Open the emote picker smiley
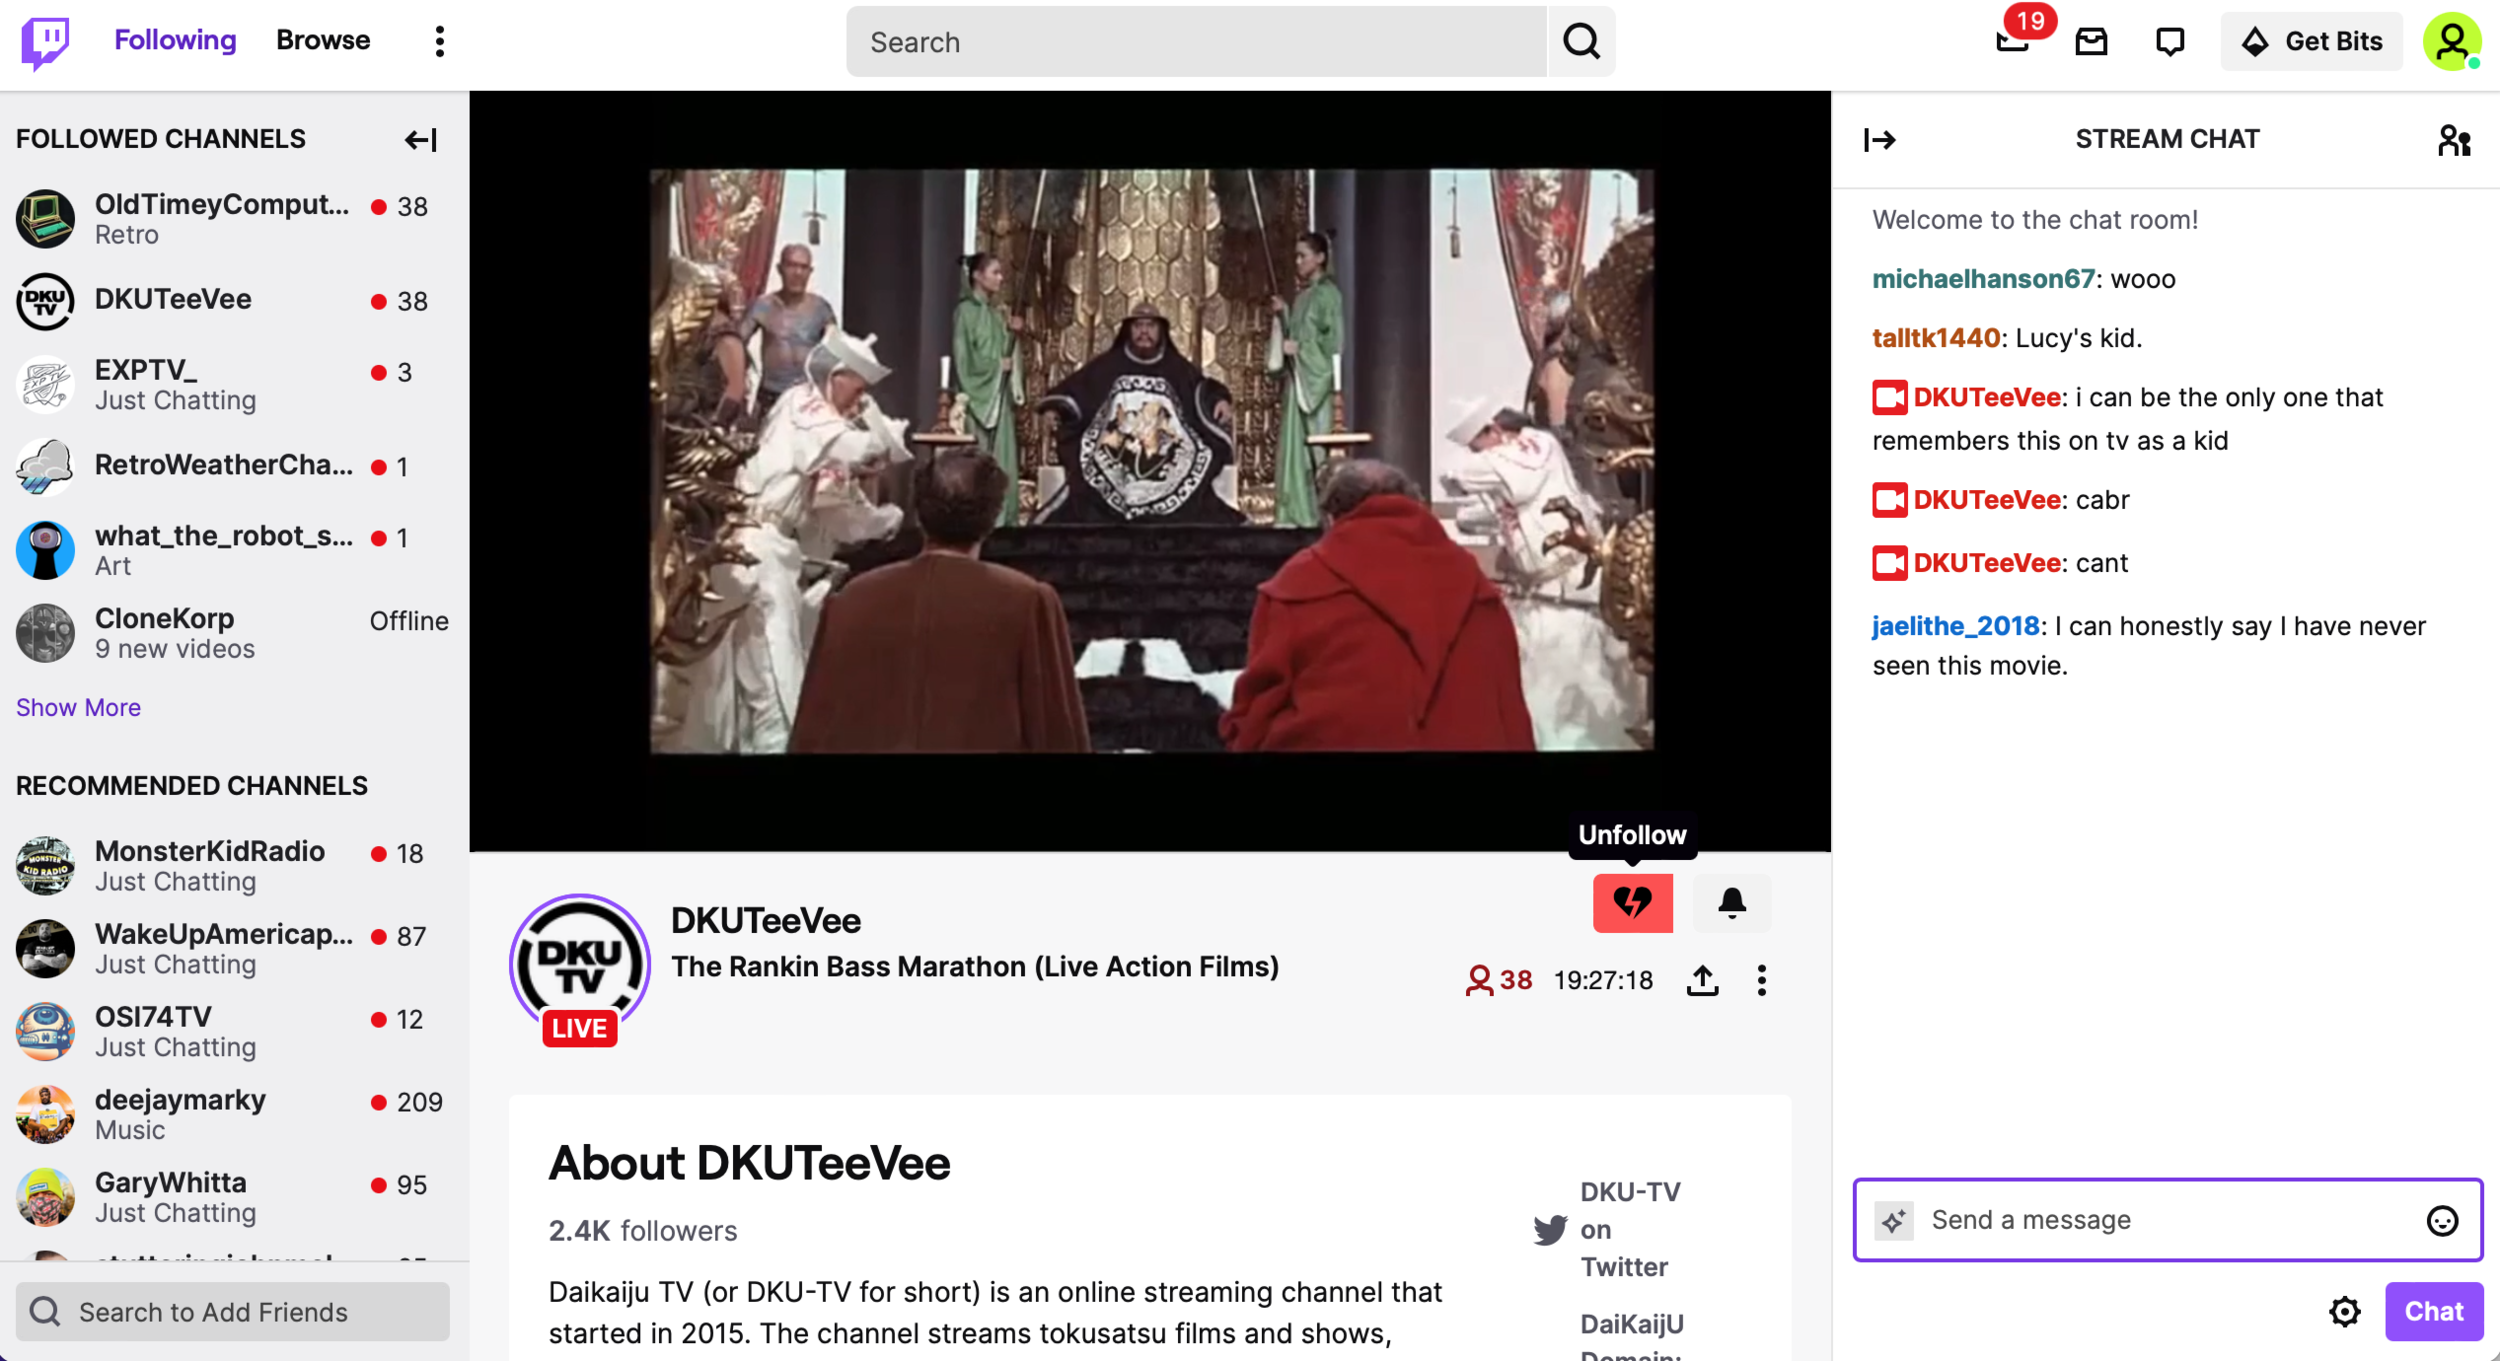The width and height of the screenshot is (2500, 1361). pyautogui.click(x=2441, y=1220)
